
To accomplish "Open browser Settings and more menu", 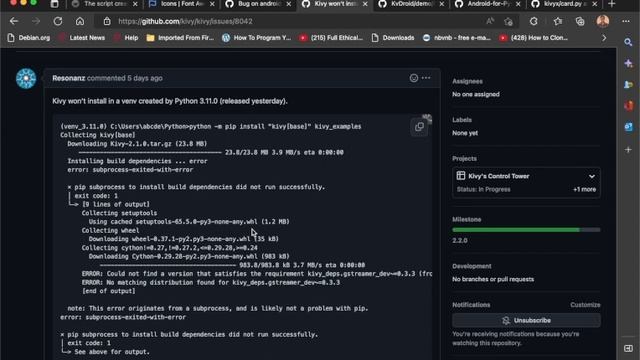I will pos(626,21).
